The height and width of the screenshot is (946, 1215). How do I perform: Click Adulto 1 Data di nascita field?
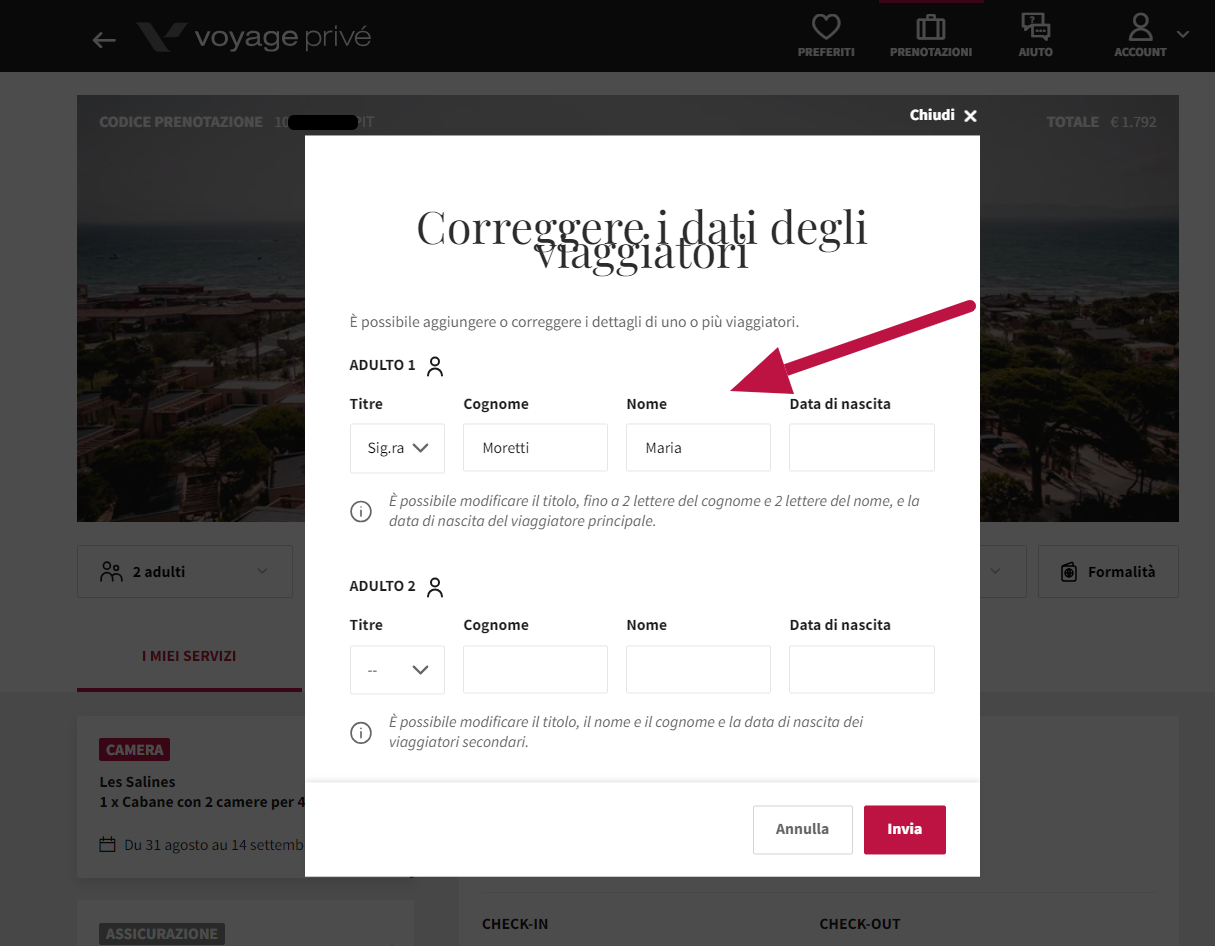pos(862,448)
